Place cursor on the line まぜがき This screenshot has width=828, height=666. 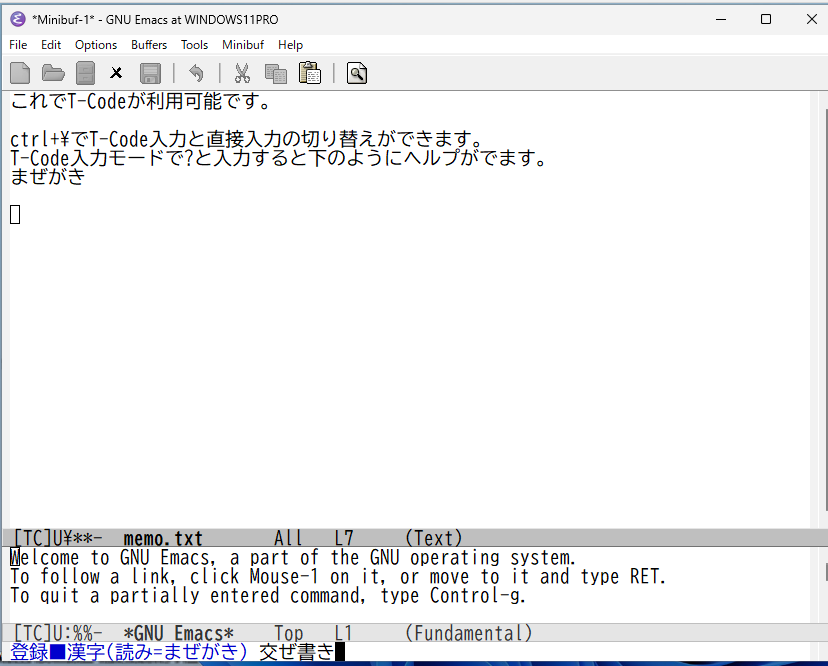pos(48,176)
